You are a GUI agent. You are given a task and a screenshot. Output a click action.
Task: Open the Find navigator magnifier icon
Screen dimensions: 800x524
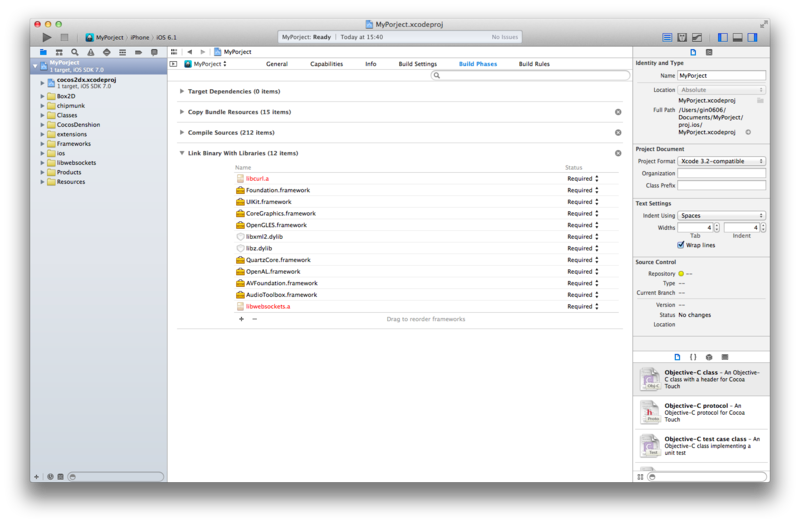pyautogui.click(x=75, y=52)
